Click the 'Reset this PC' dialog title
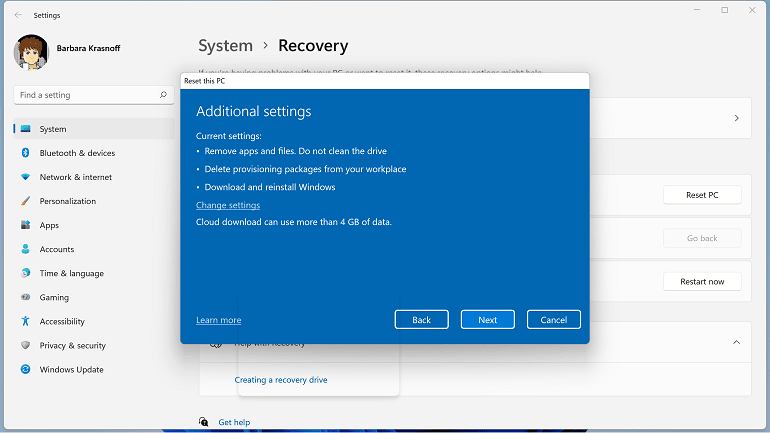The width and height of the screenshot is (770, 433). point(205,81)
